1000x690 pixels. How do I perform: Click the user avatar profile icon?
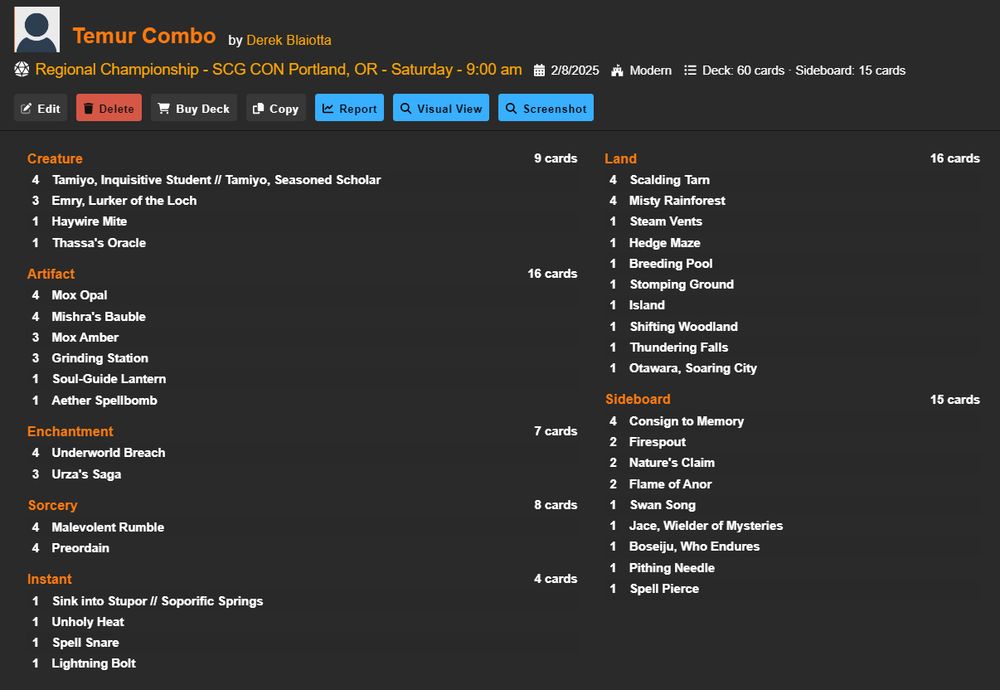[37, 29]
